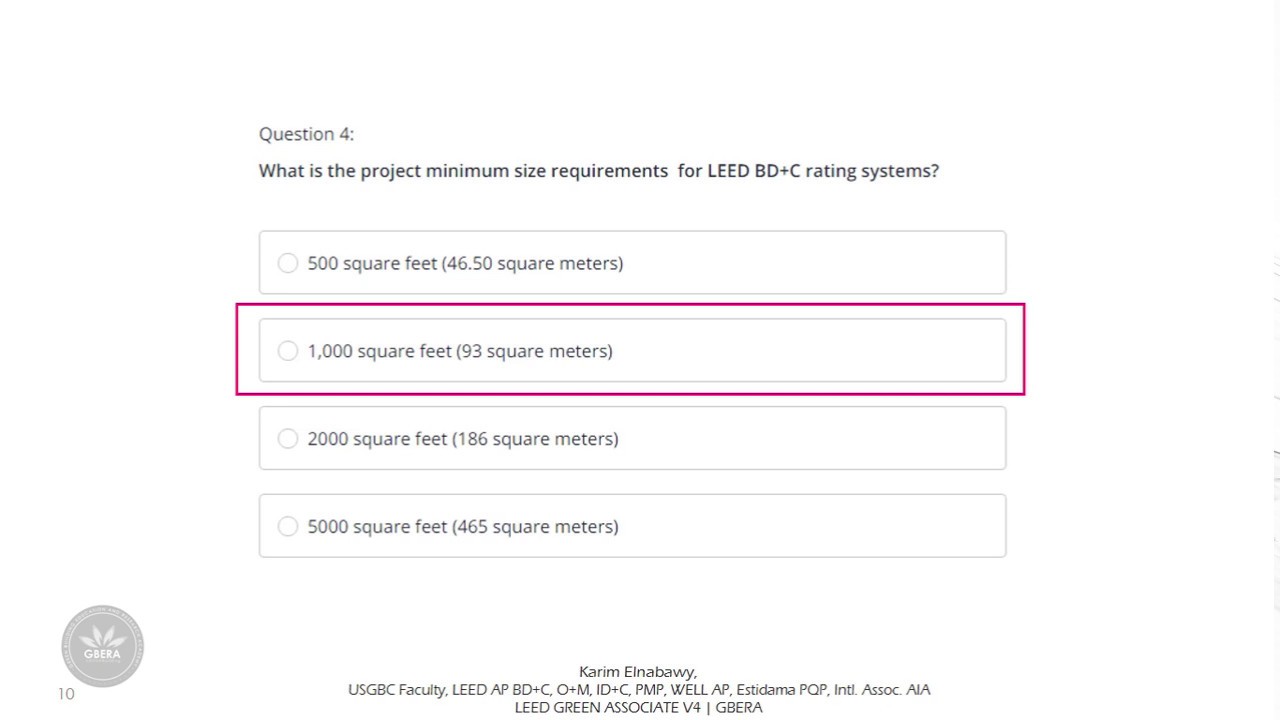Click the '2000 square feet (186 square meters)' label
This screenshot has height=720, width=1280.
(463, 439)
